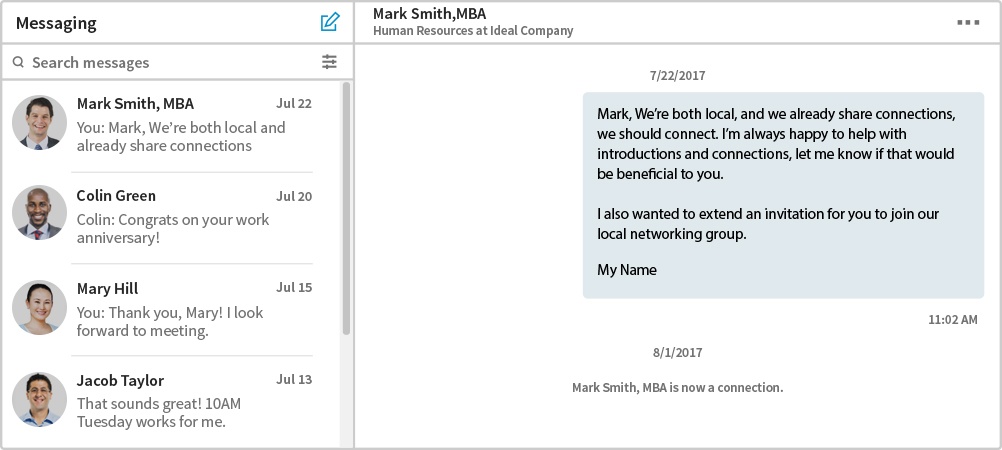Screen dimensions: 1002x450
Task: Open the message filter settings icon
Action: [329, 62]
